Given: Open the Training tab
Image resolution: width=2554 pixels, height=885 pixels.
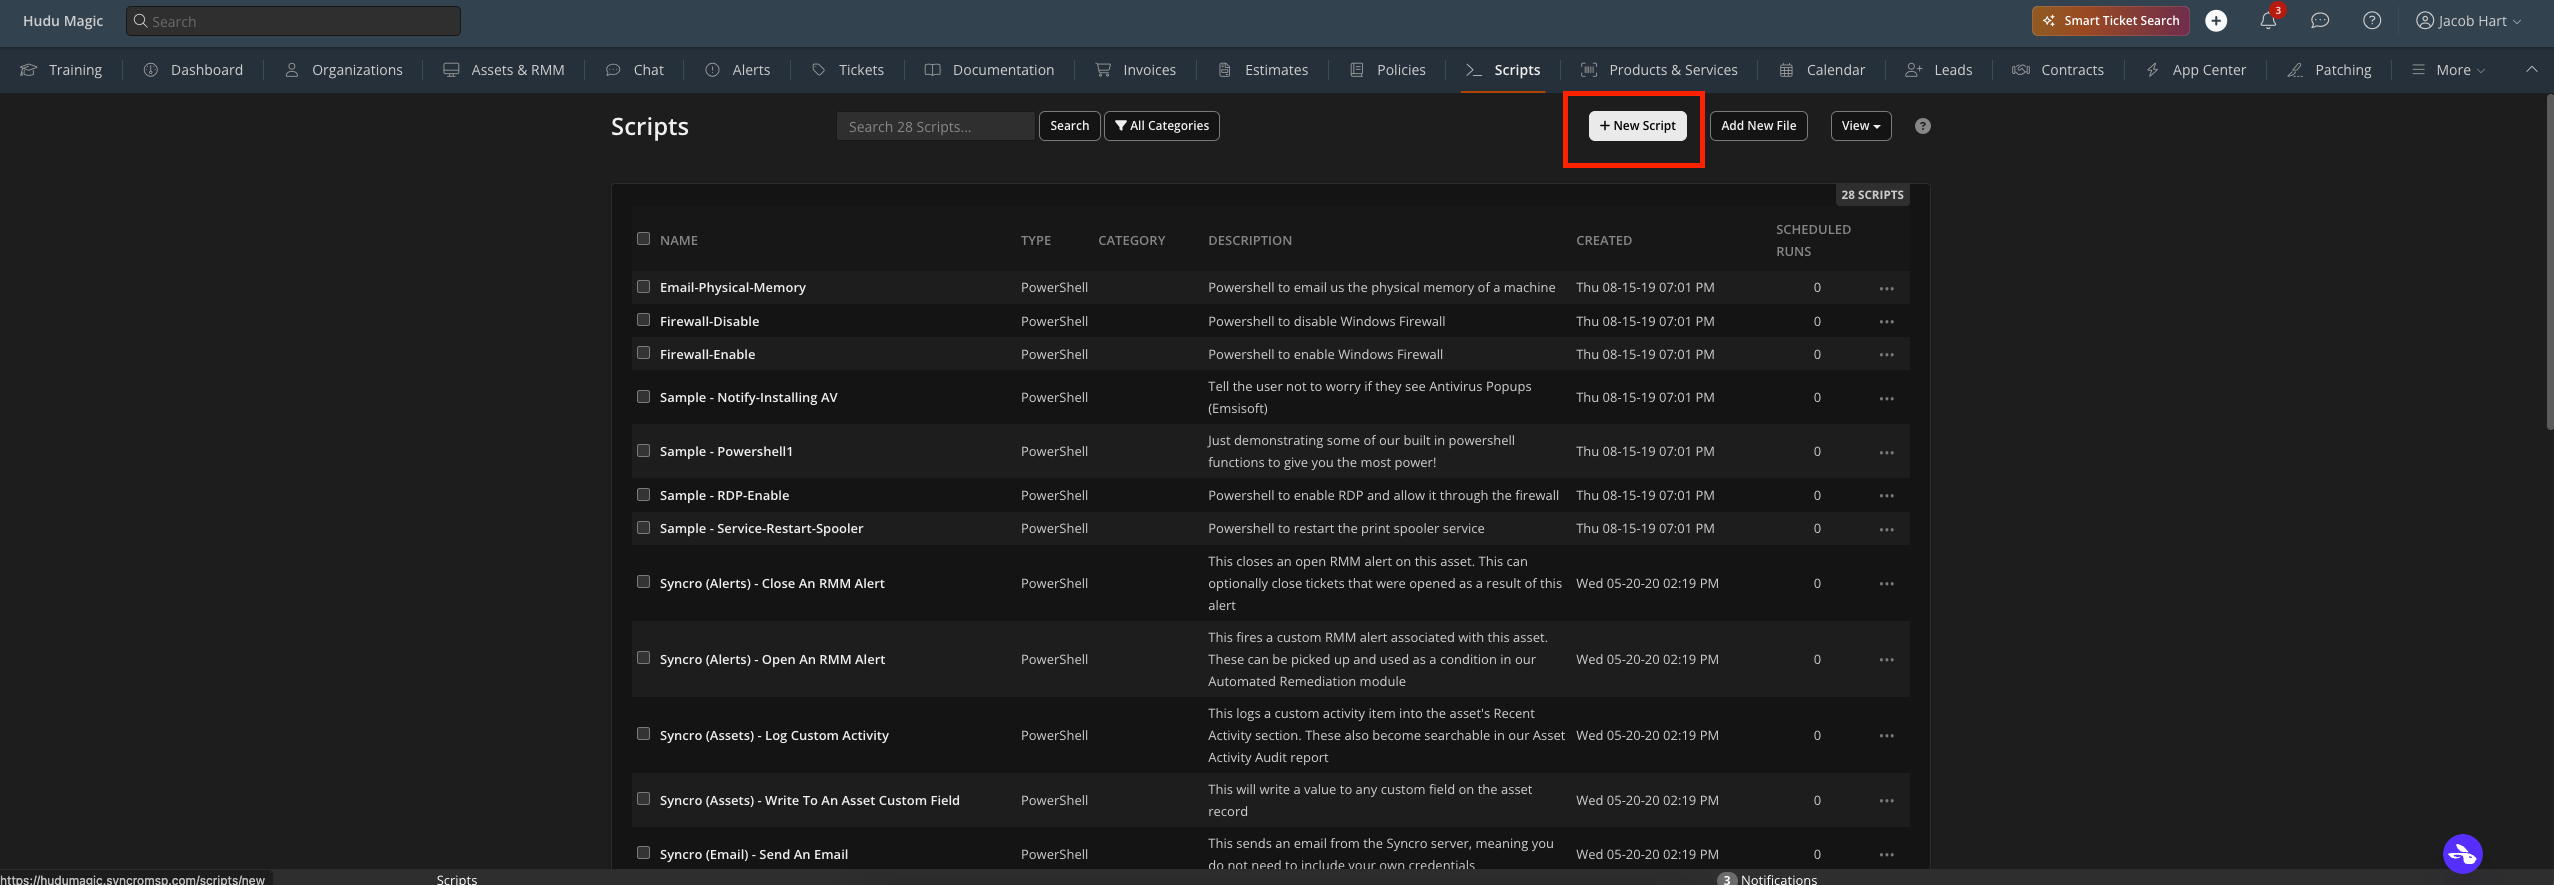Looking at the screenshot, I should pos(61,70).
